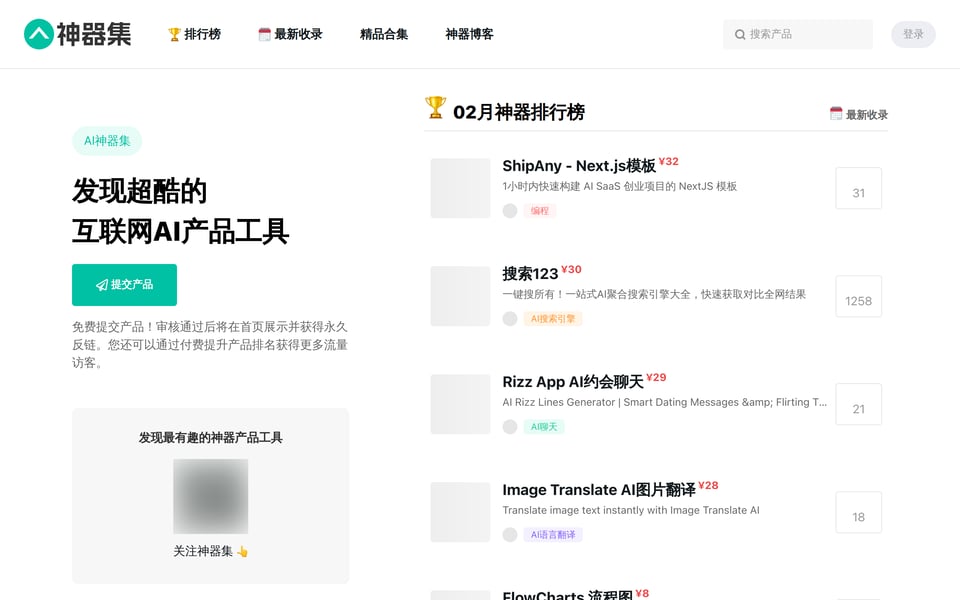Click the avatar icon beside AI语言翻译 tag

click(510, 534)
